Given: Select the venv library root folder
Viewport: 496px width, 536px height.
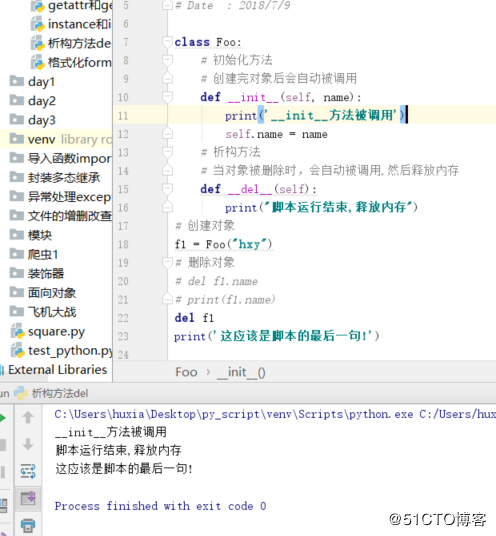Looking at the screenshot, I should 61,139.
